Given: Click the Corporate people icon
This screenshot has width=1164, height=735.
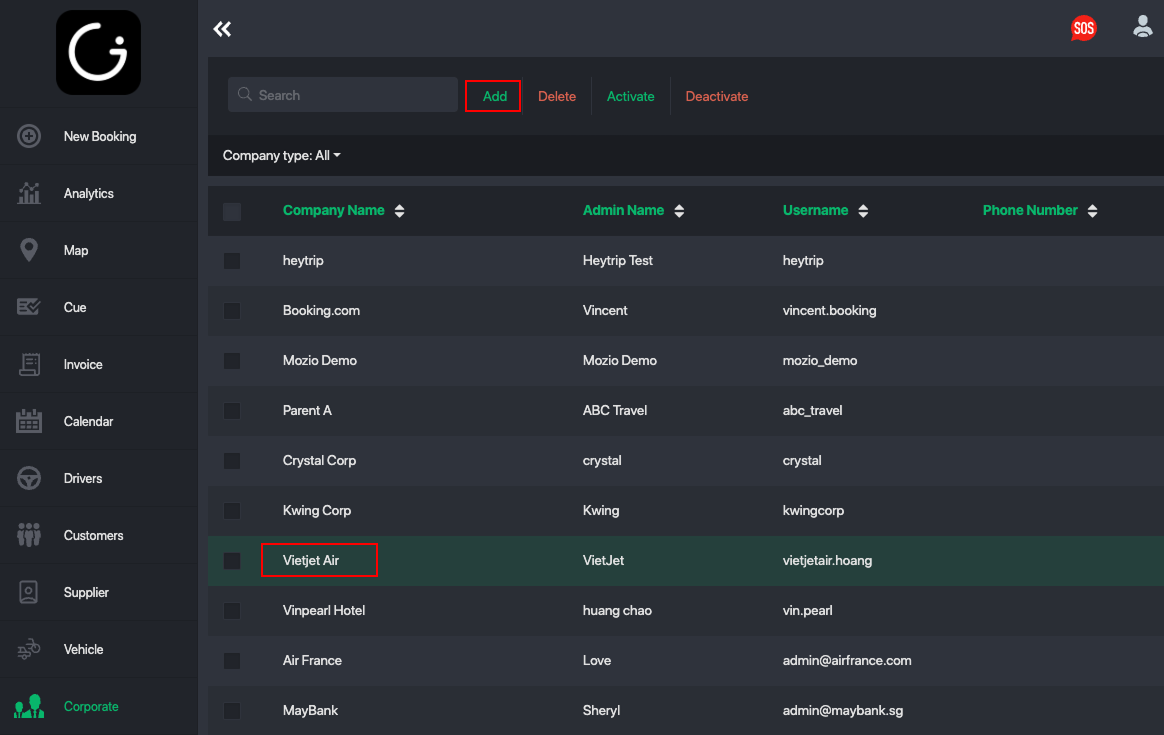Looking at the screenshot, I should (29, 706).
